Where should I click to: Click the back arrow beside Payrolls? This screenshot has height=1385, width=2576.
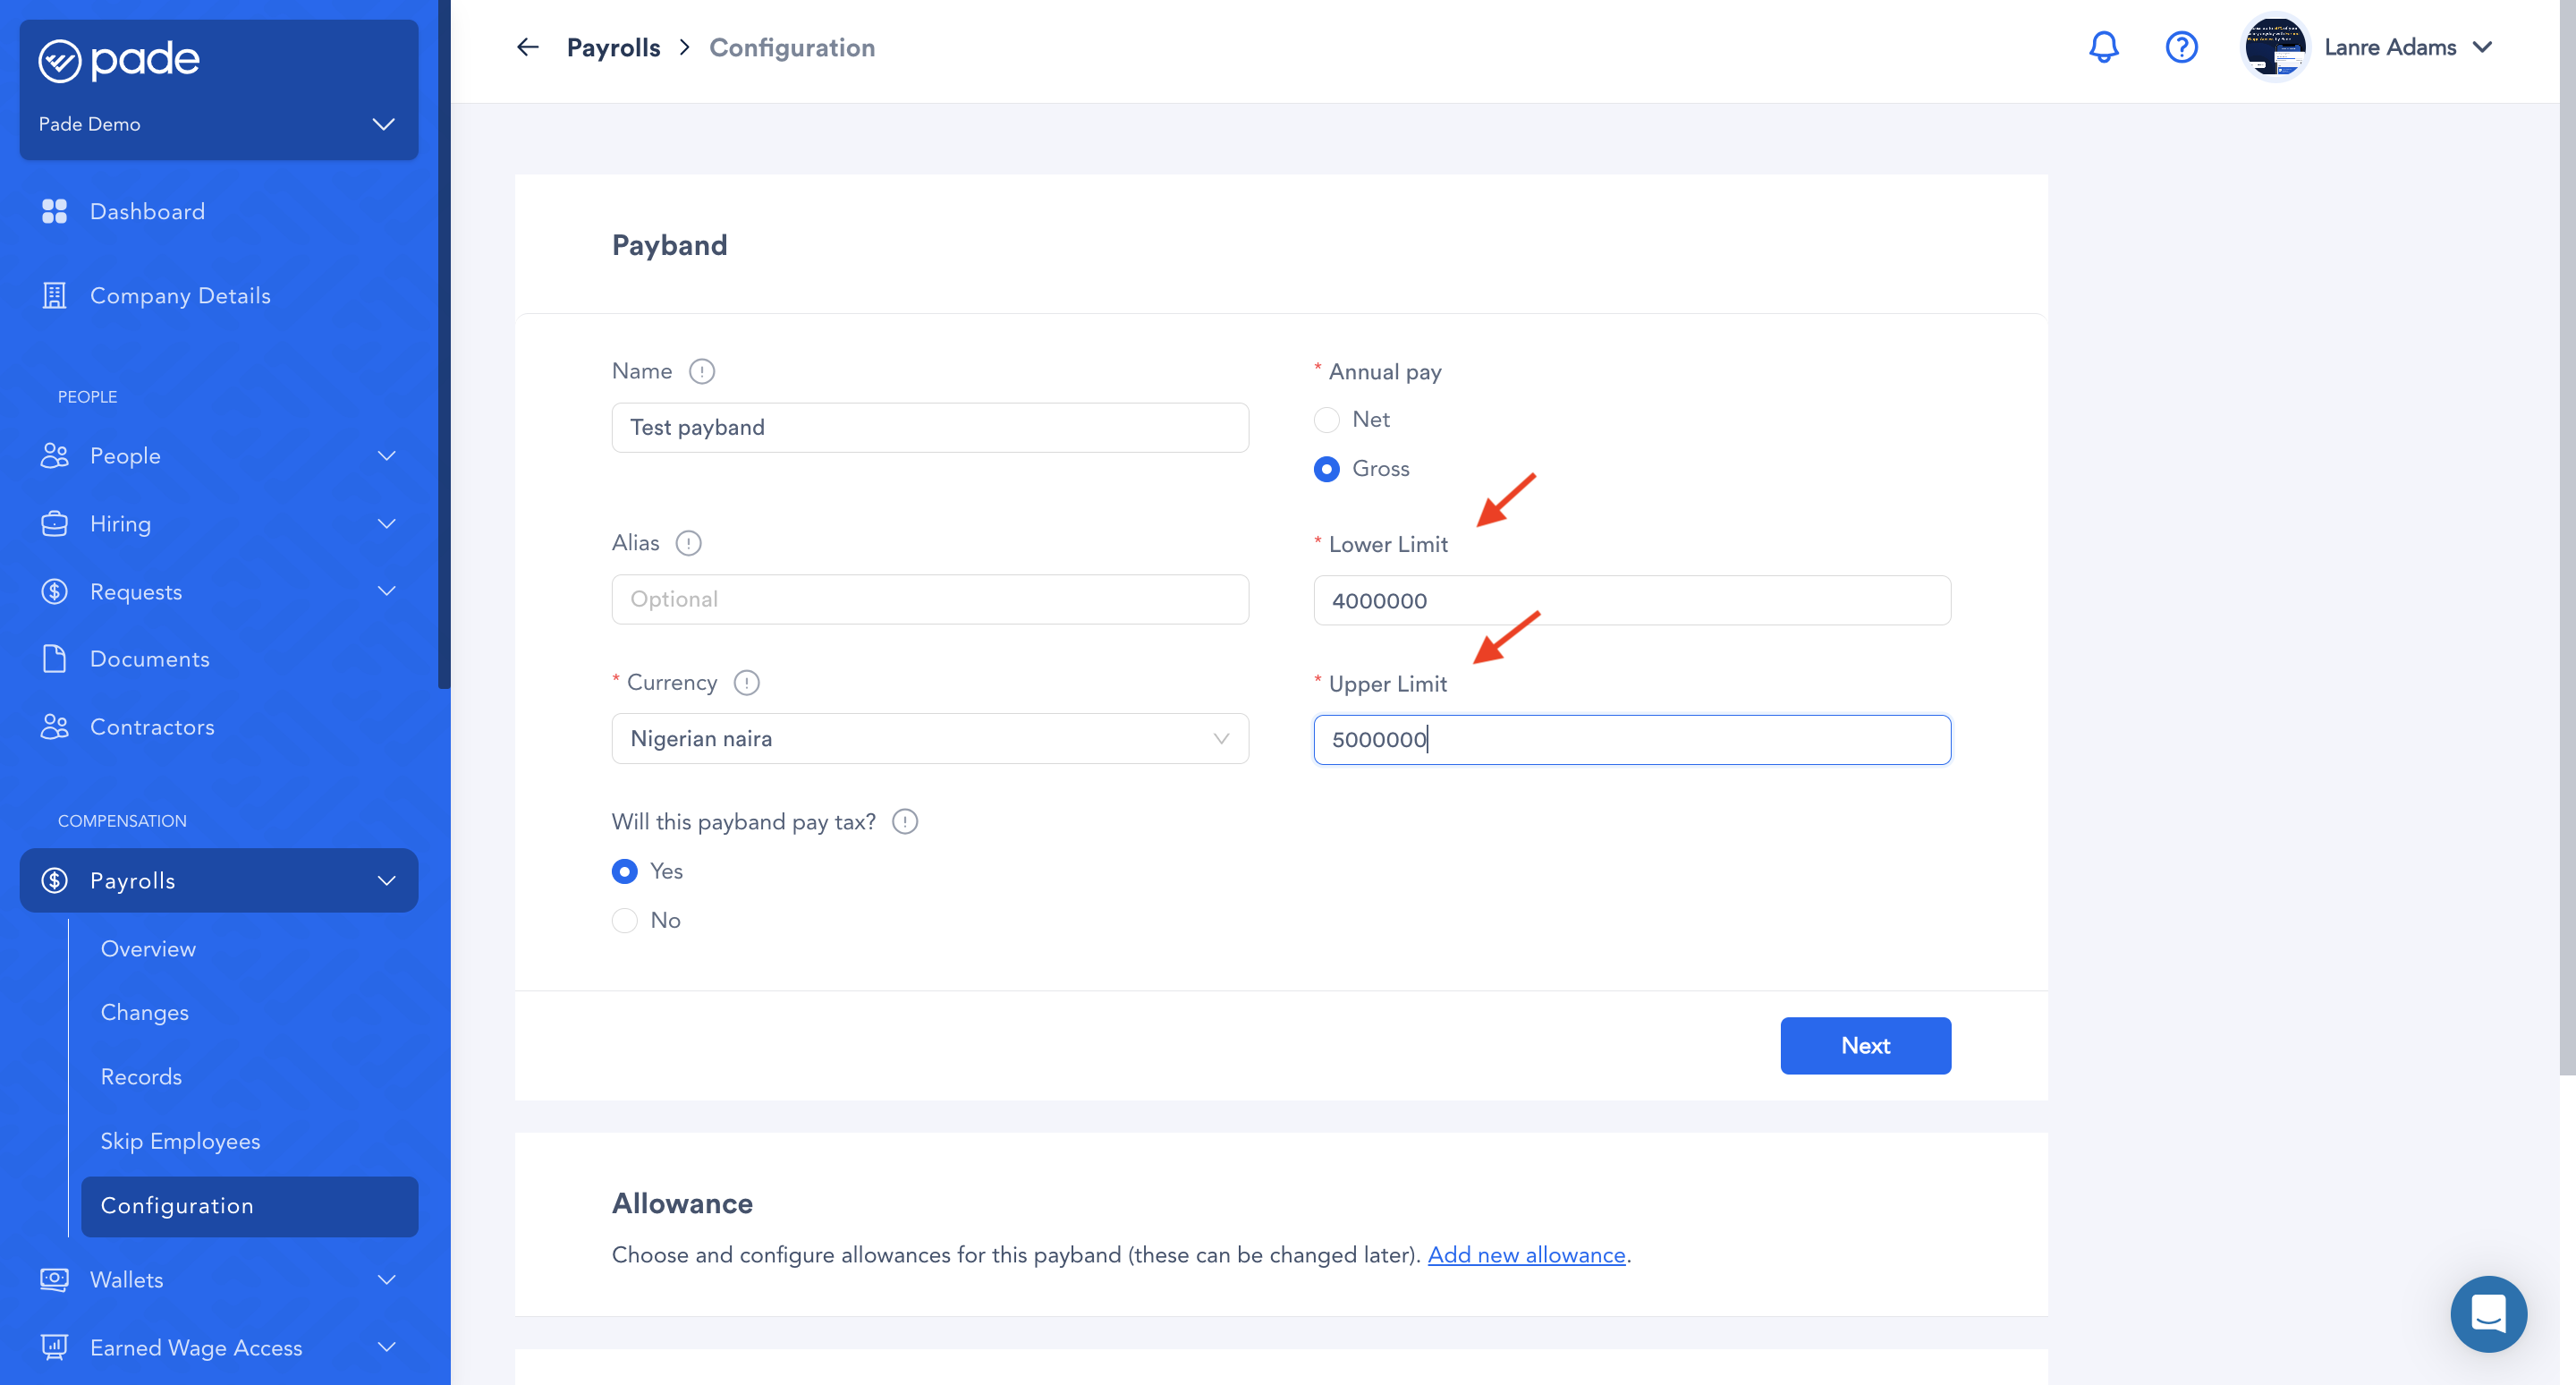click(527, 47)
